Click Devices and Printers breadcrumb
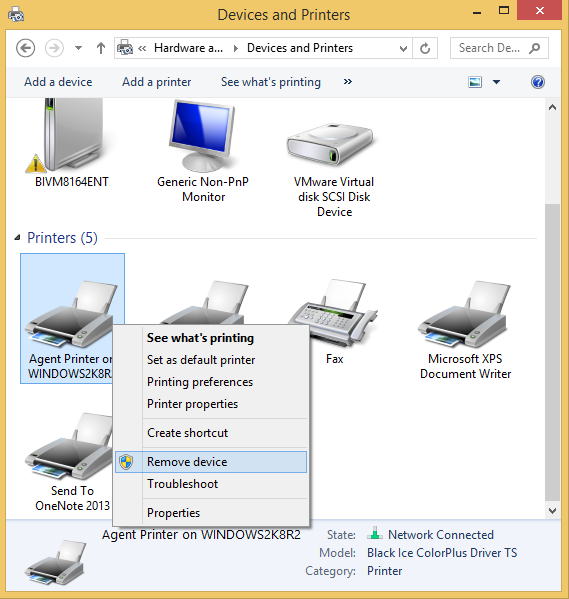The width and height of the screenshot is (569, 599). coord(300,48)
